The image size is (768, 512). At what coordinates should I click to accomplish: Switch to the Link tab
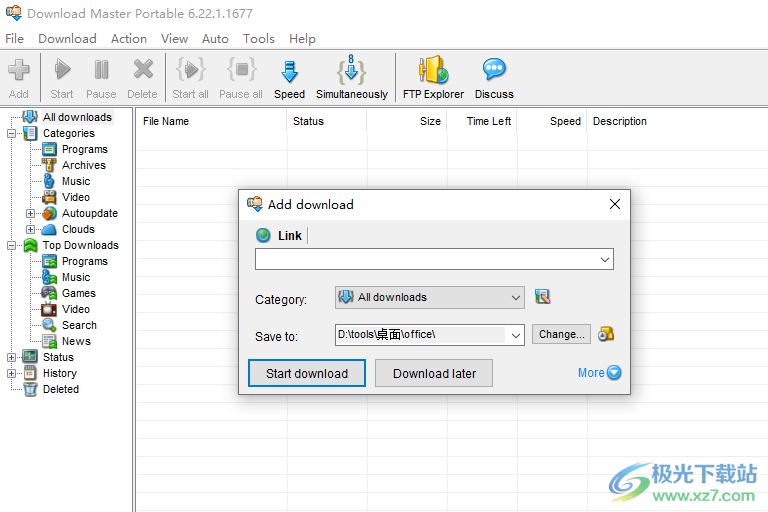[280, 236]
